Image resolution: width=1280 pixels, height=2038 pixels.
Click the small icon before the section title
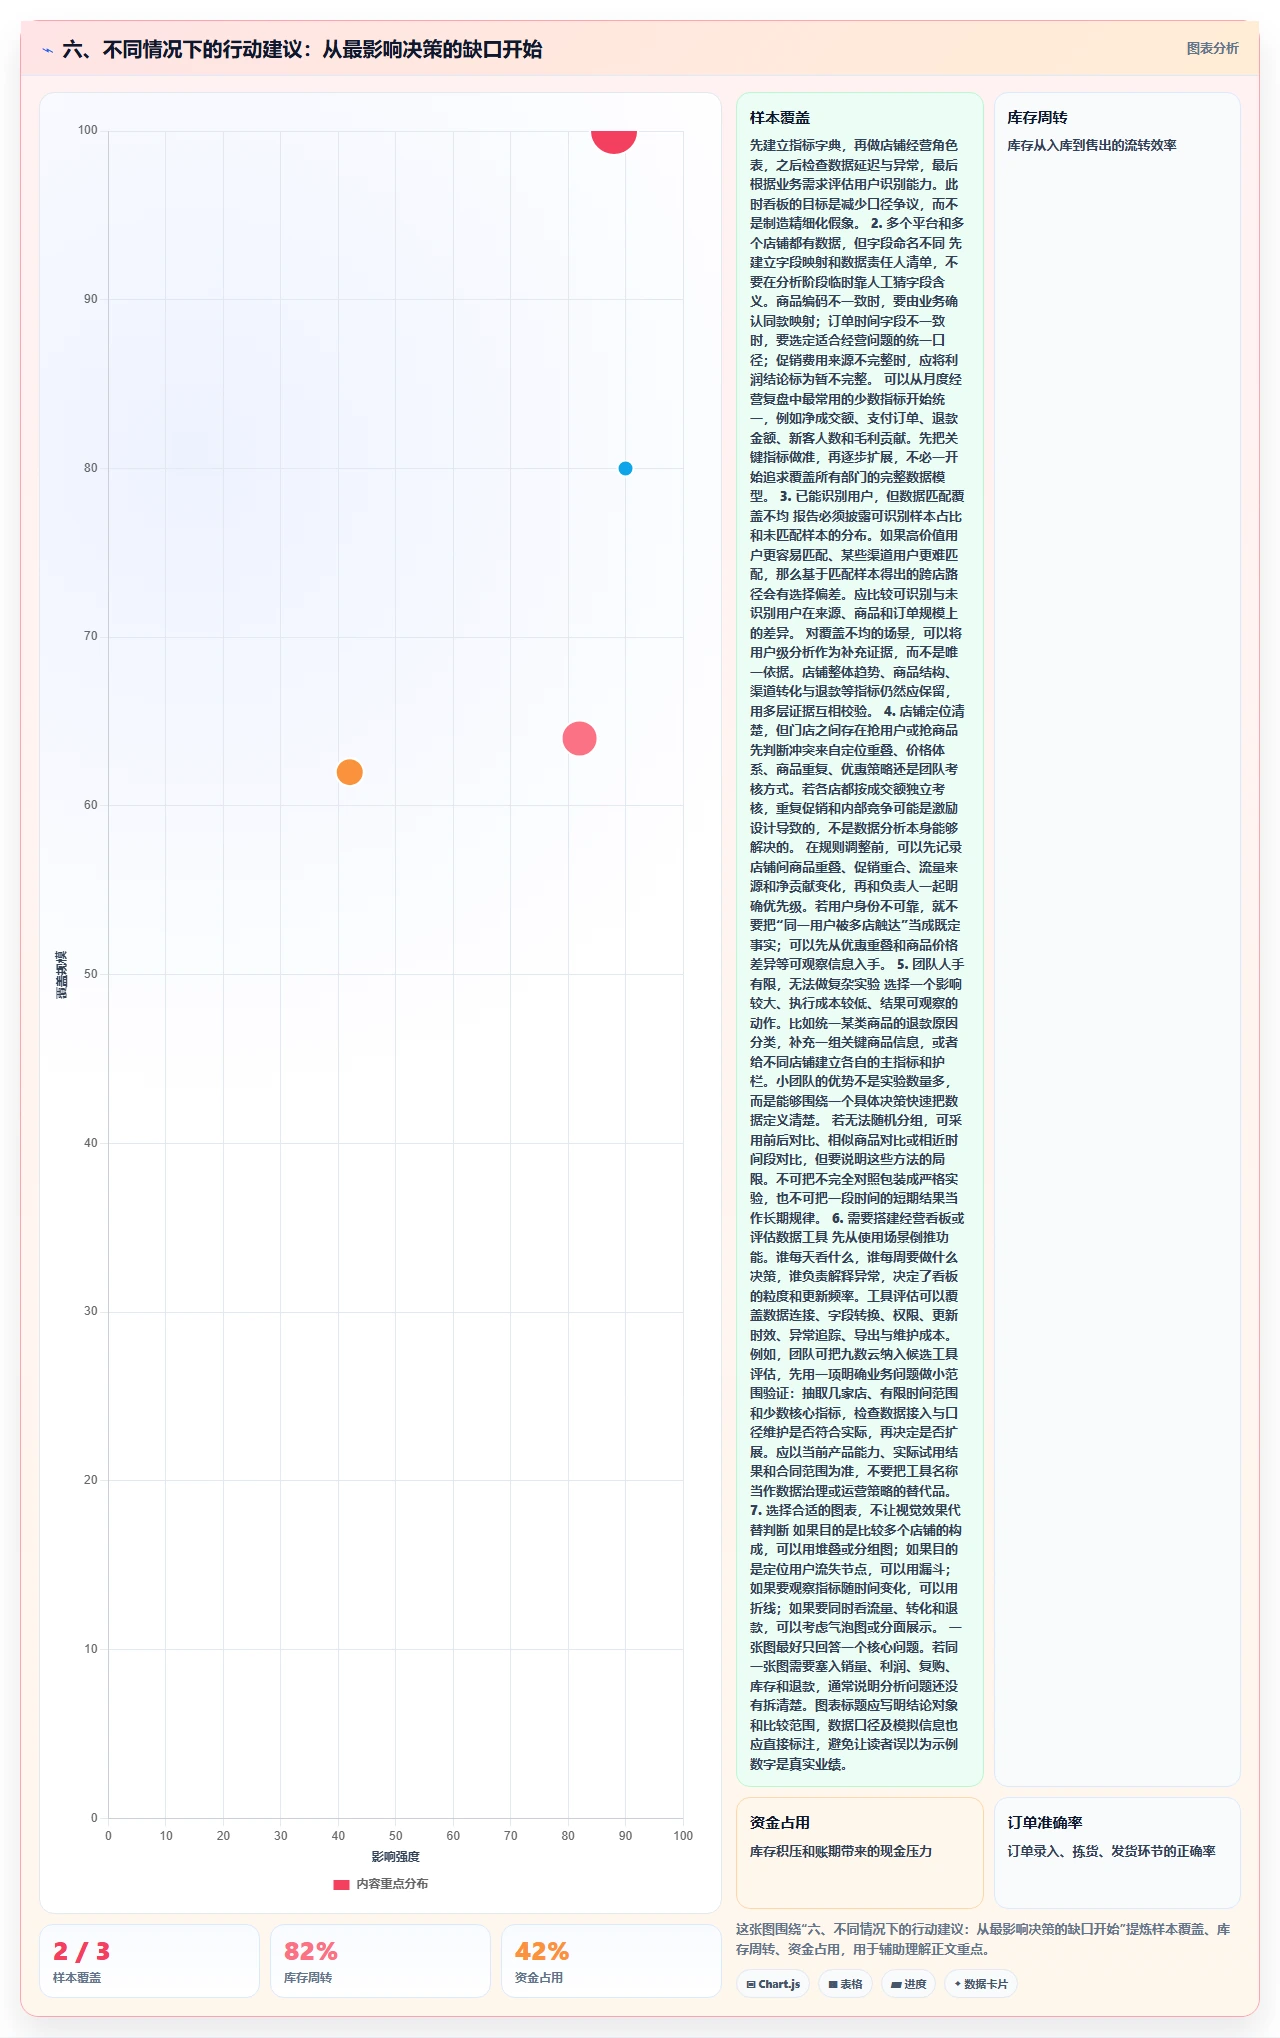pyautogui.click(x=48, y=49)
